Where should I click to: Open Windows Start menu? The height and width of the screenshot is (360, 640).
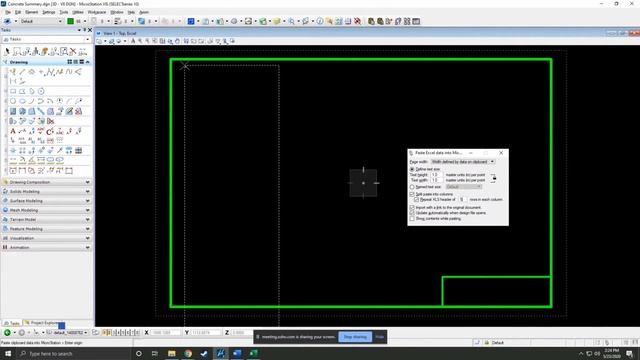[8, 353]
